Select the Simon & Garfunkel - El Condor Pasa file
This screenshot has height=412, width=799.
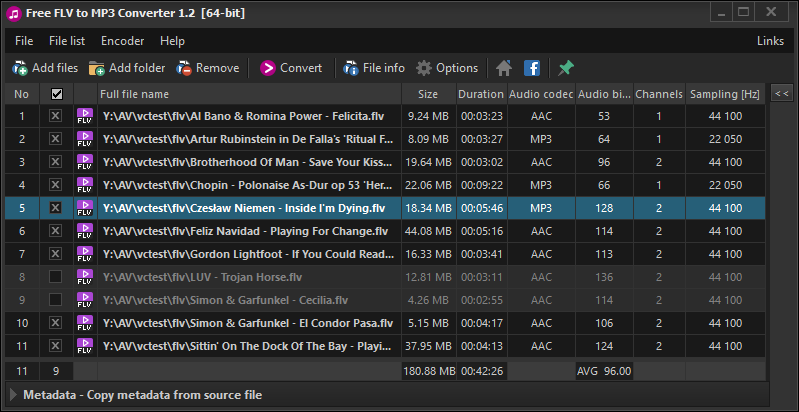click(x=248, y=323)
